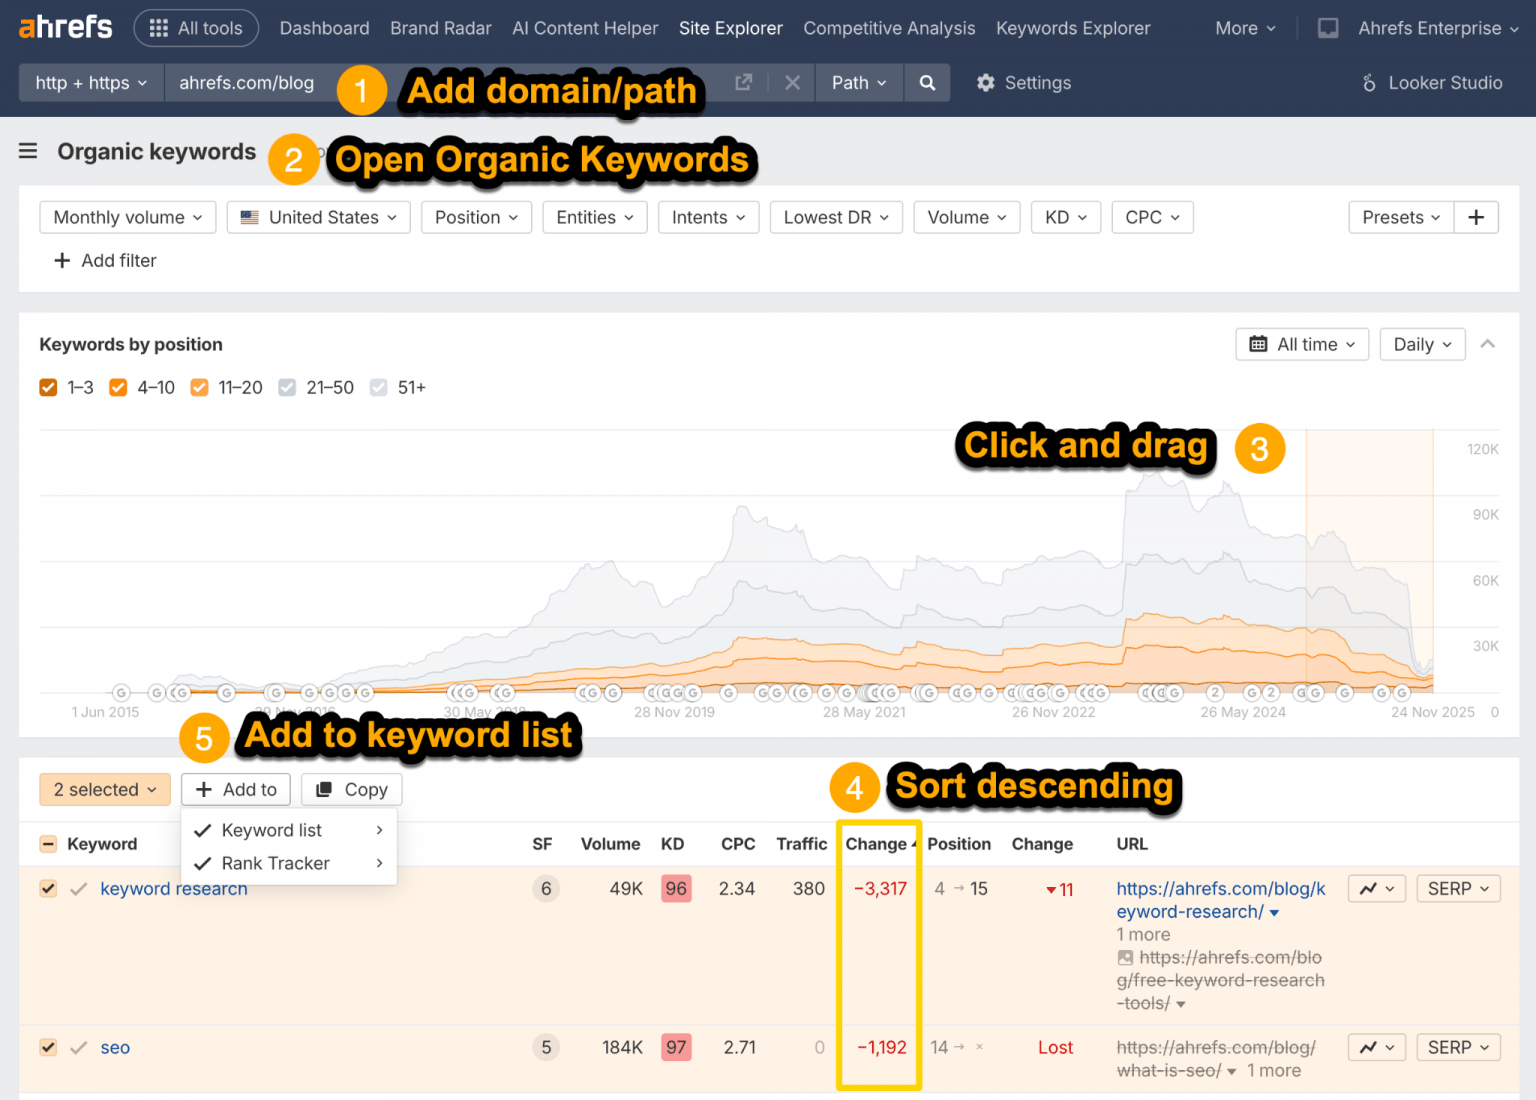1536x1100 pixels.
Task: Add a new filter with Add filter
Action: [104, 261]
